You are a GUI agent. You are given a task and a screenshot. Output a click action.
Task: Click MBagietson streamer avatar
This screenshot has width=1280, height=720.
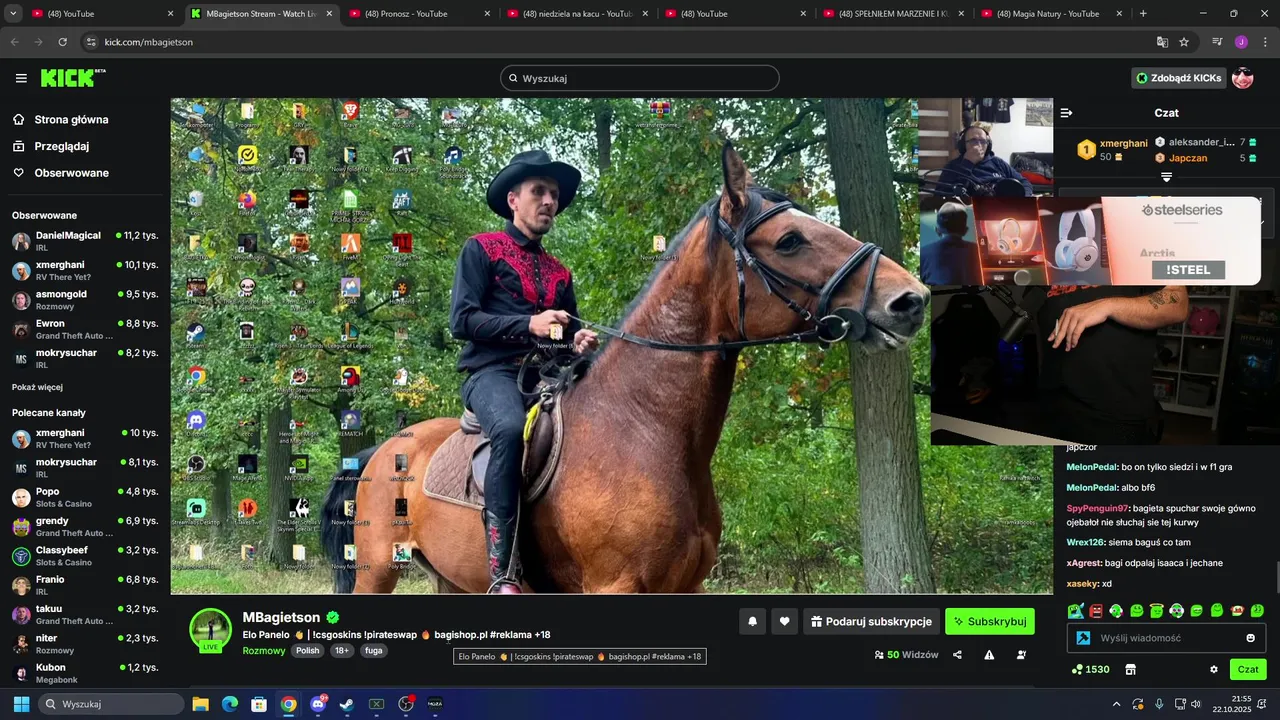(211, 629)
